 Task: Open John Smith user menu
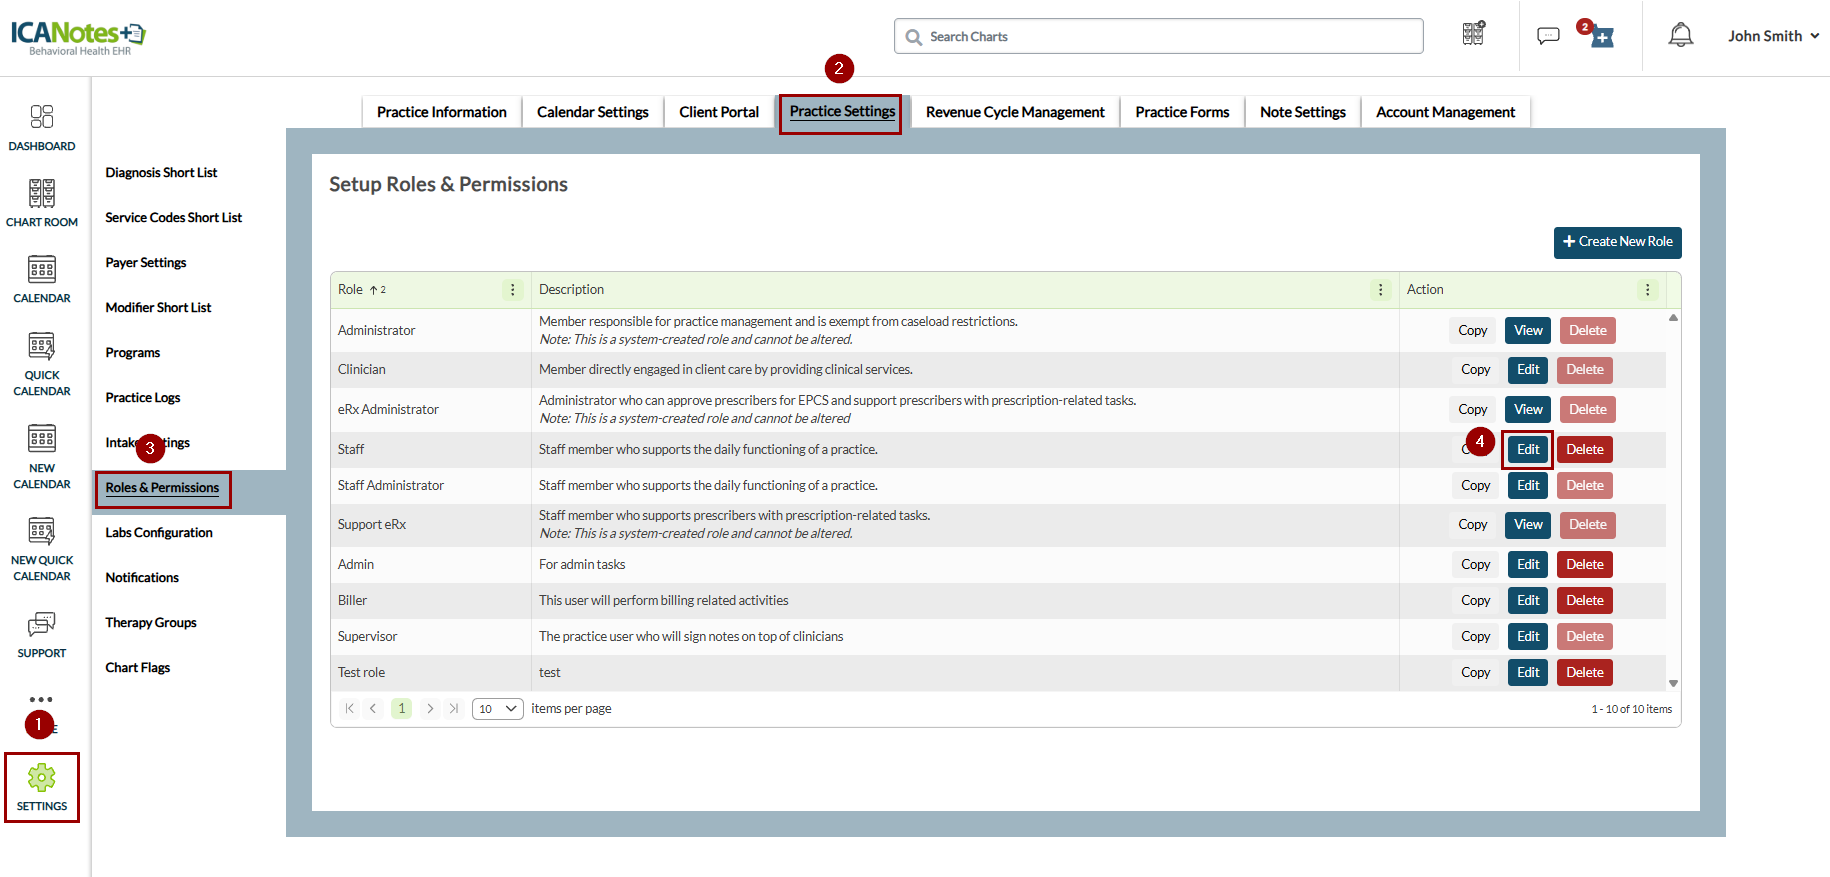pyautogui.click(x=1773, y=36)
